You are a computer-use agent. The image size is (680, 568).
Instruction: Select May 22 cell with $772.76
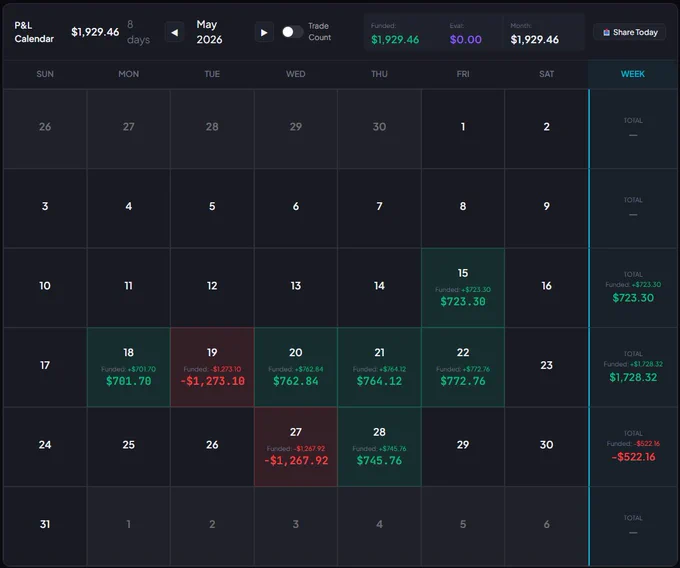pos(463,367)
